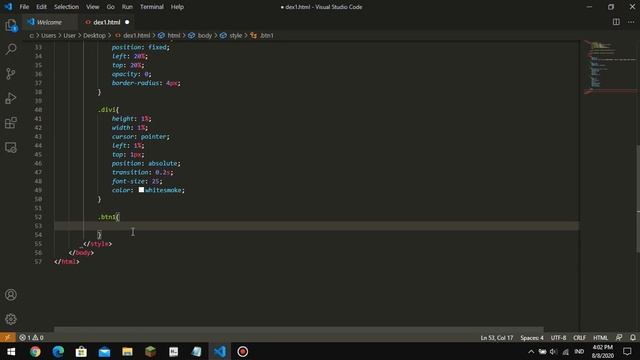Image resolution: width=640 pixels, height=360 pixels.
Task: Switch to the Welcome tab
Action: coord(49,22)
